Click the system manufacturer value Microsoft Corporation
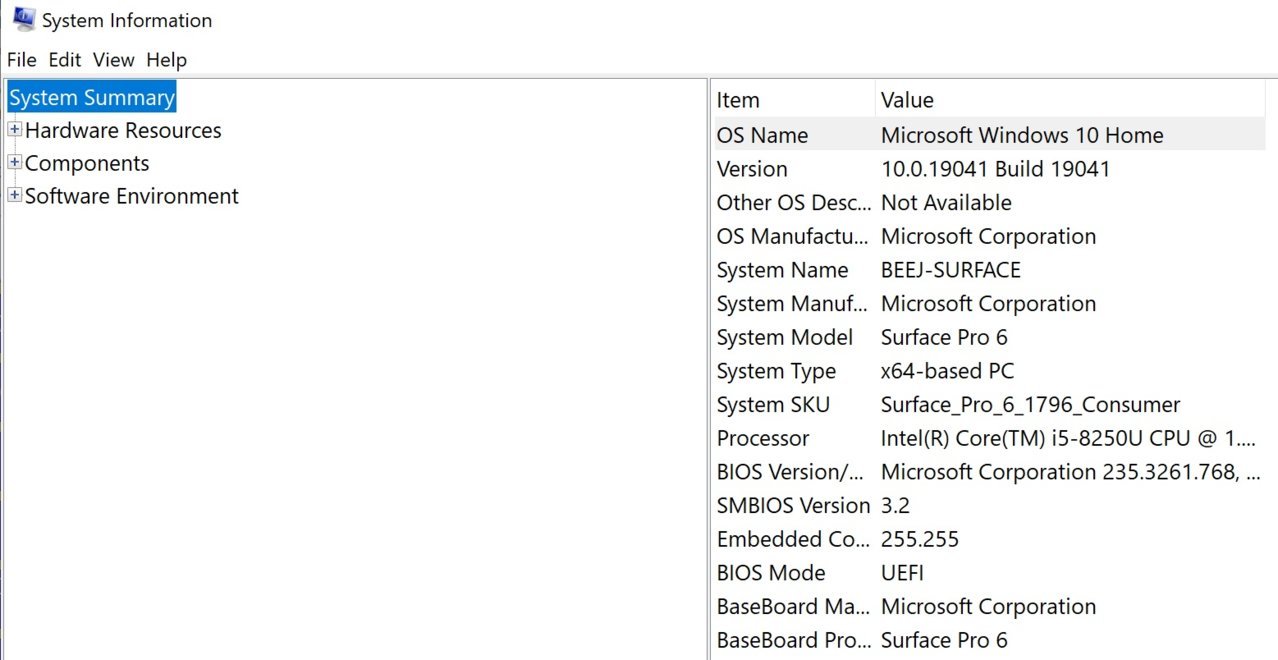Viewport: 1278px width, 660px height. (x=988, y=304)
